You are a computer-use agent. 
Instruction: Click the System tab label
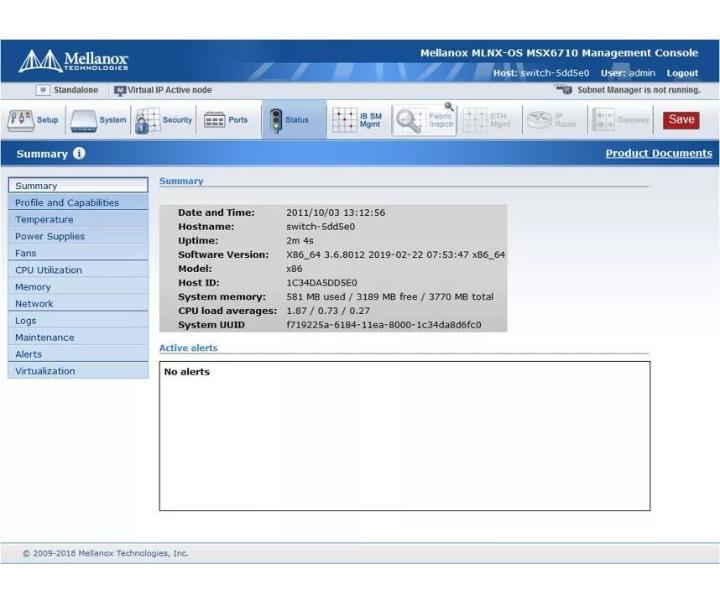112,120
